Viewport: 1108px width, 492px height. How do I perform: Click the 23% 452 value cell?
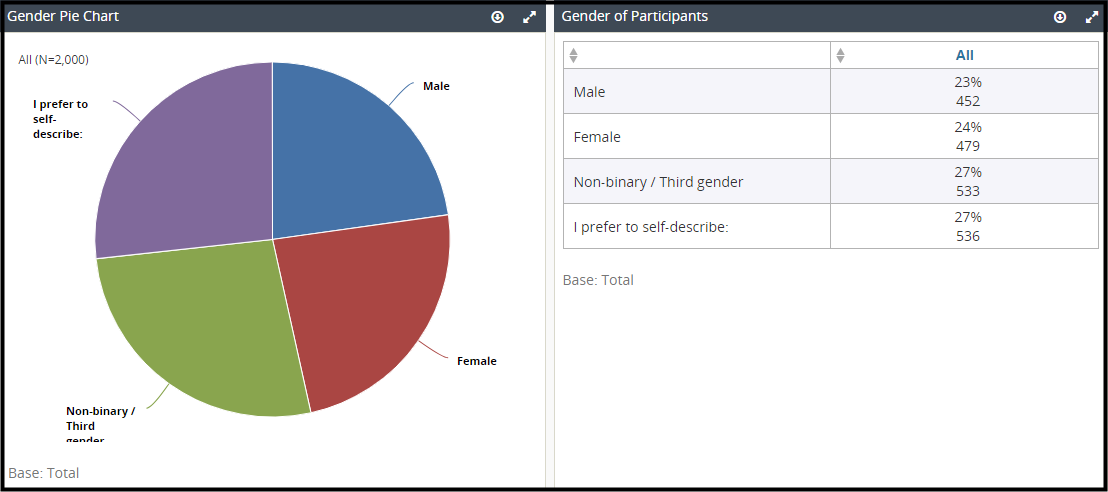tap(965, 91)
